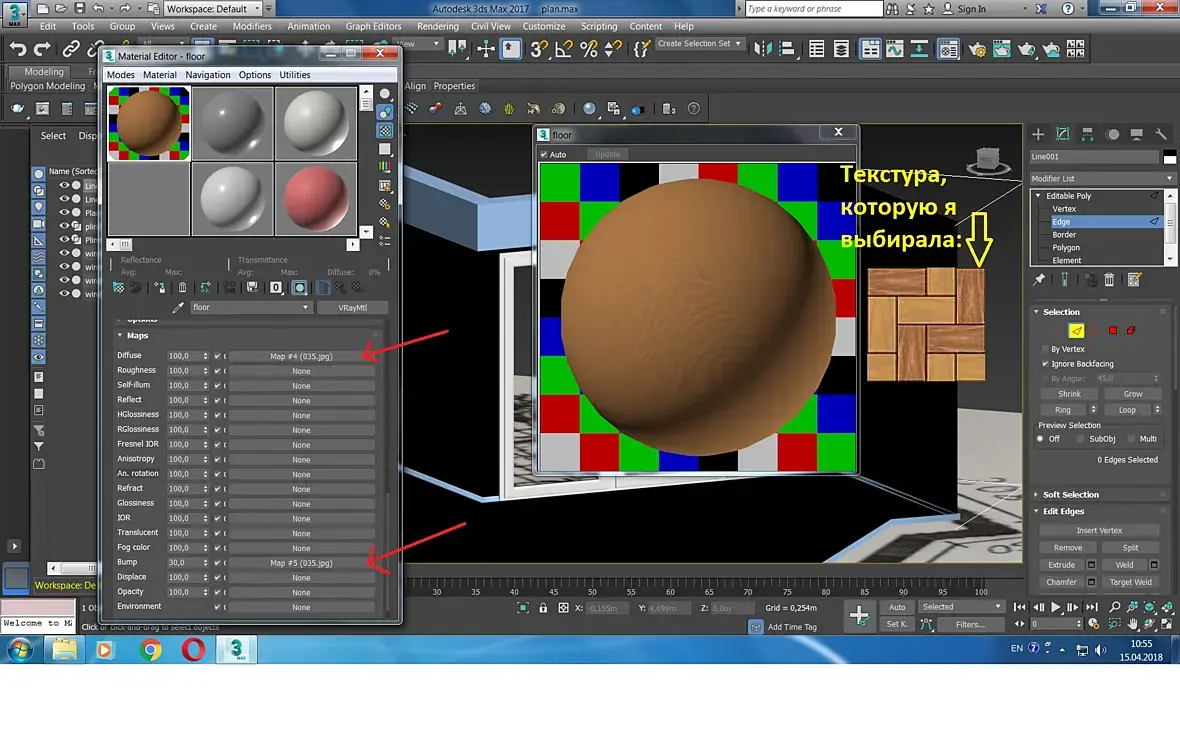Click the Undo arrow in main toolbar
Image resolution: width=1180 pixels, height=738 pixels.
coord(17,49)
